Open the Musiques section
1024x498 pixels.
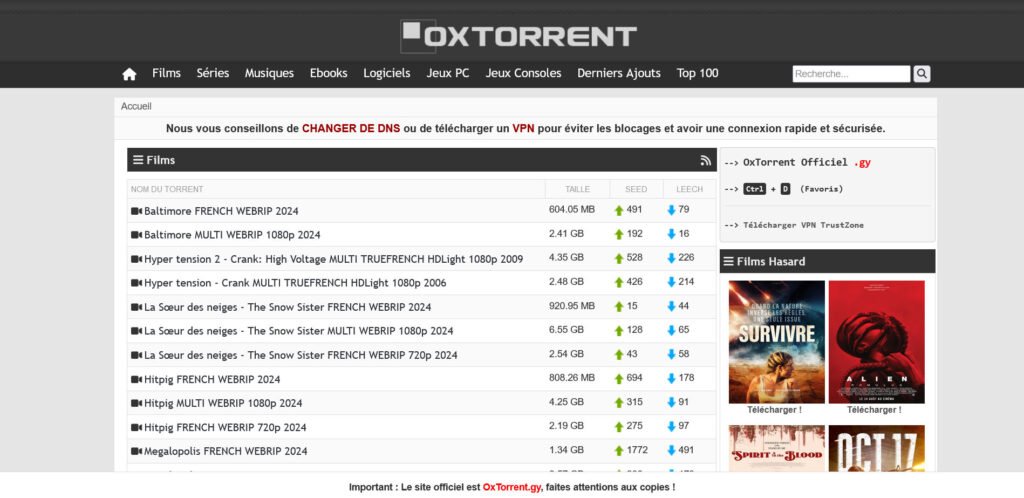click(x=269, y=73)
